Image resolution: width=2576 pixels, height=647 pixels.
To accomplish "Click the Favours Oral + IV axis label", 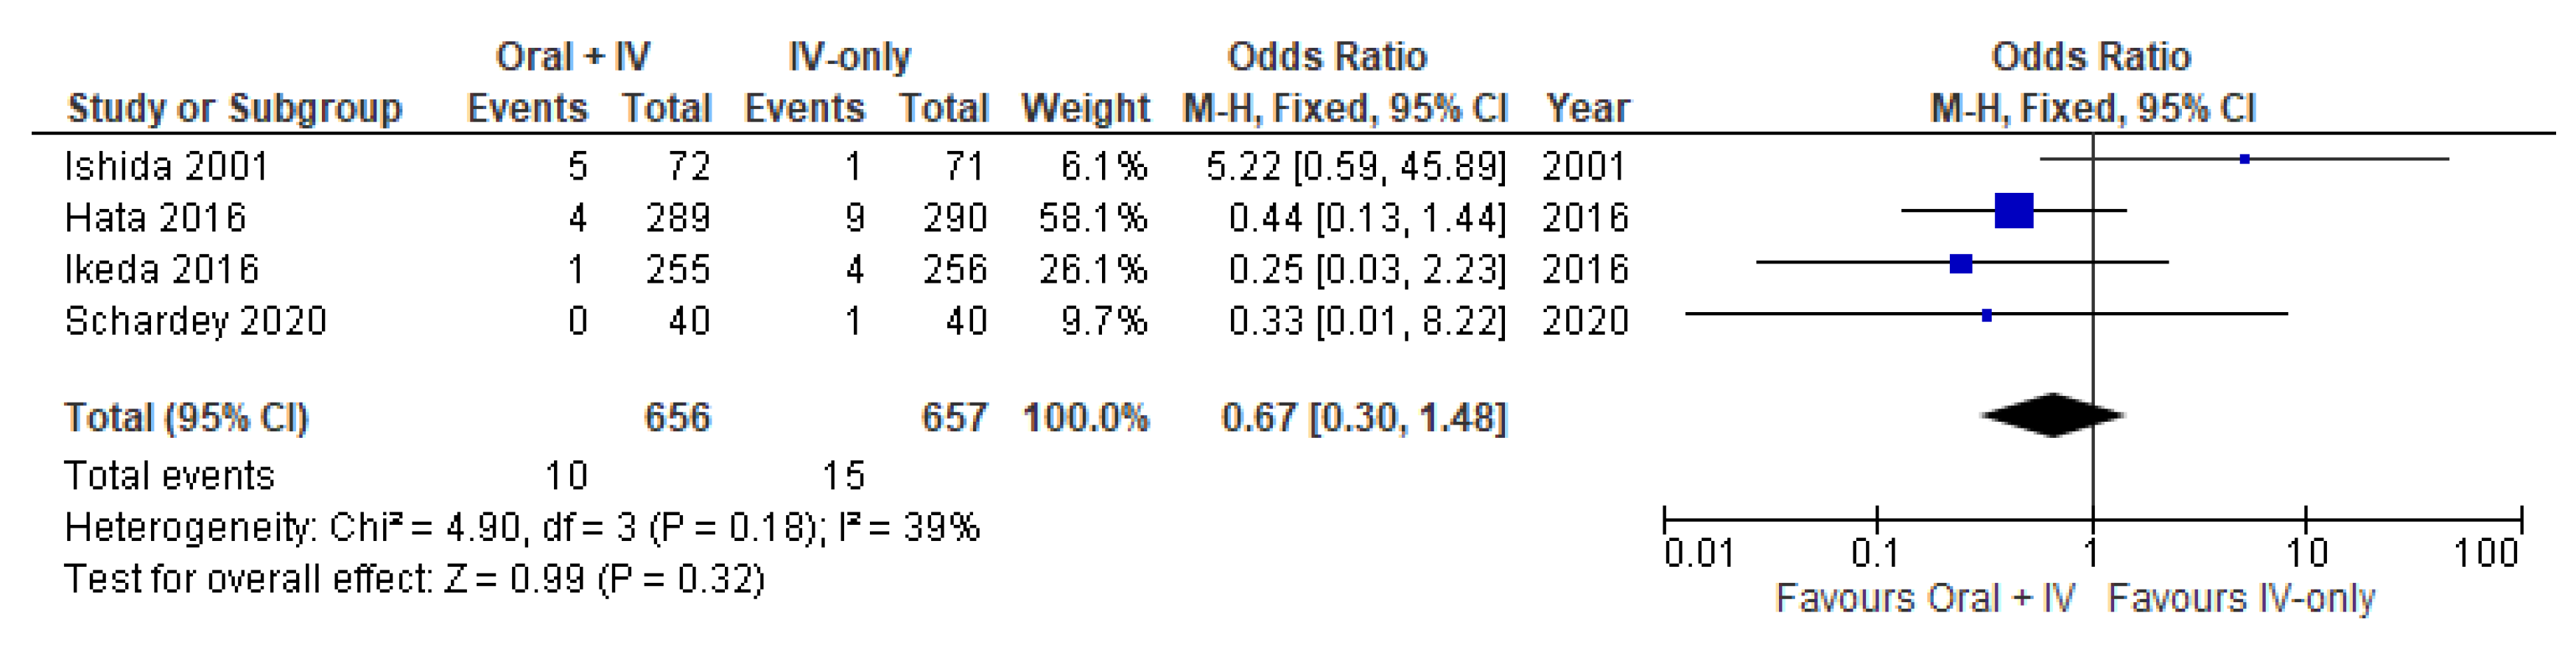I will coord(1924,598).
